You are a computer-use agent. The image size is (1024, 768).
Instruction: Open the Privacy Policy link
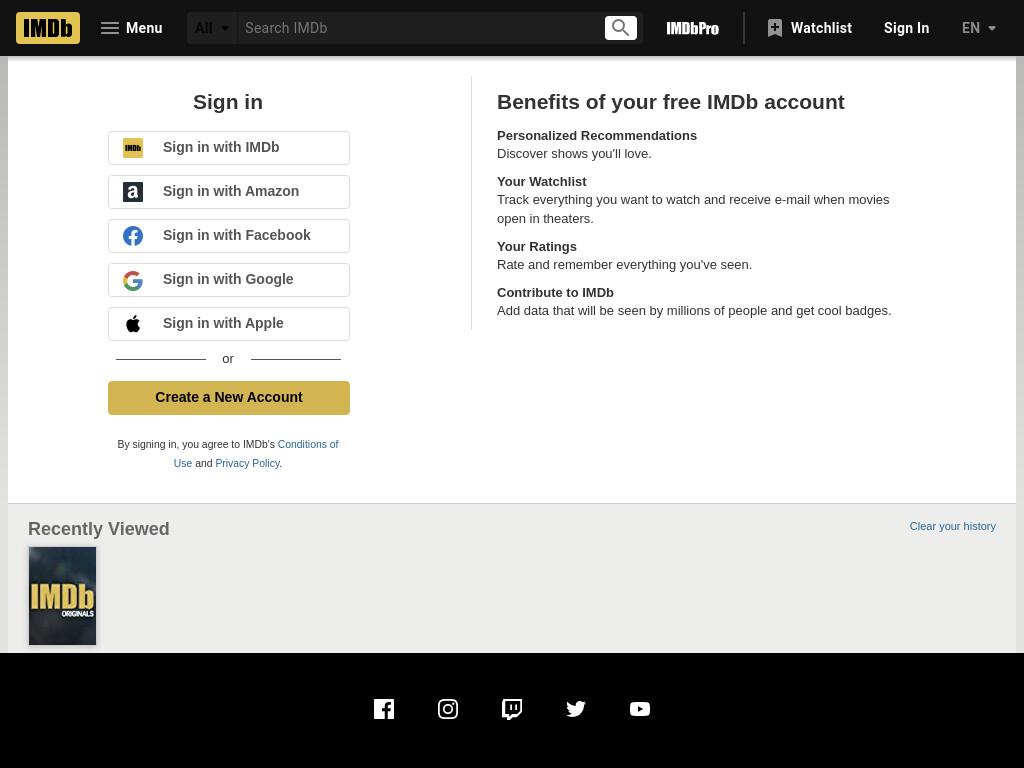[248, 463]
